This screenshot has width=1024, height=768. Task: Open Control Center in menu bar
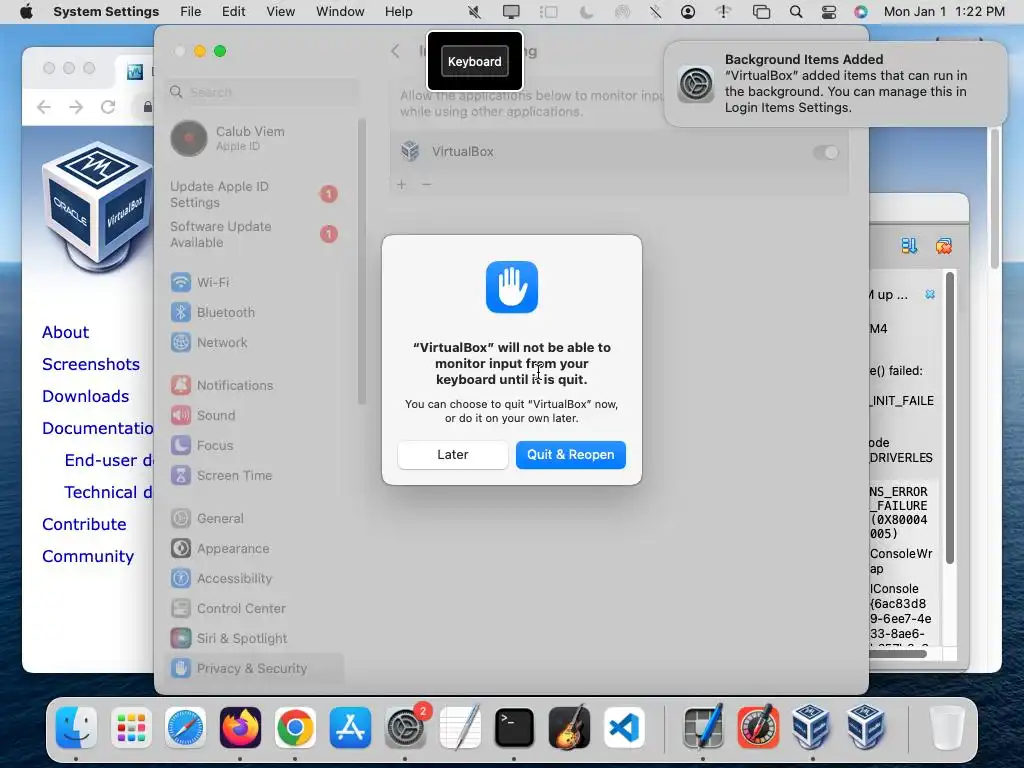(x=829, y=12)
